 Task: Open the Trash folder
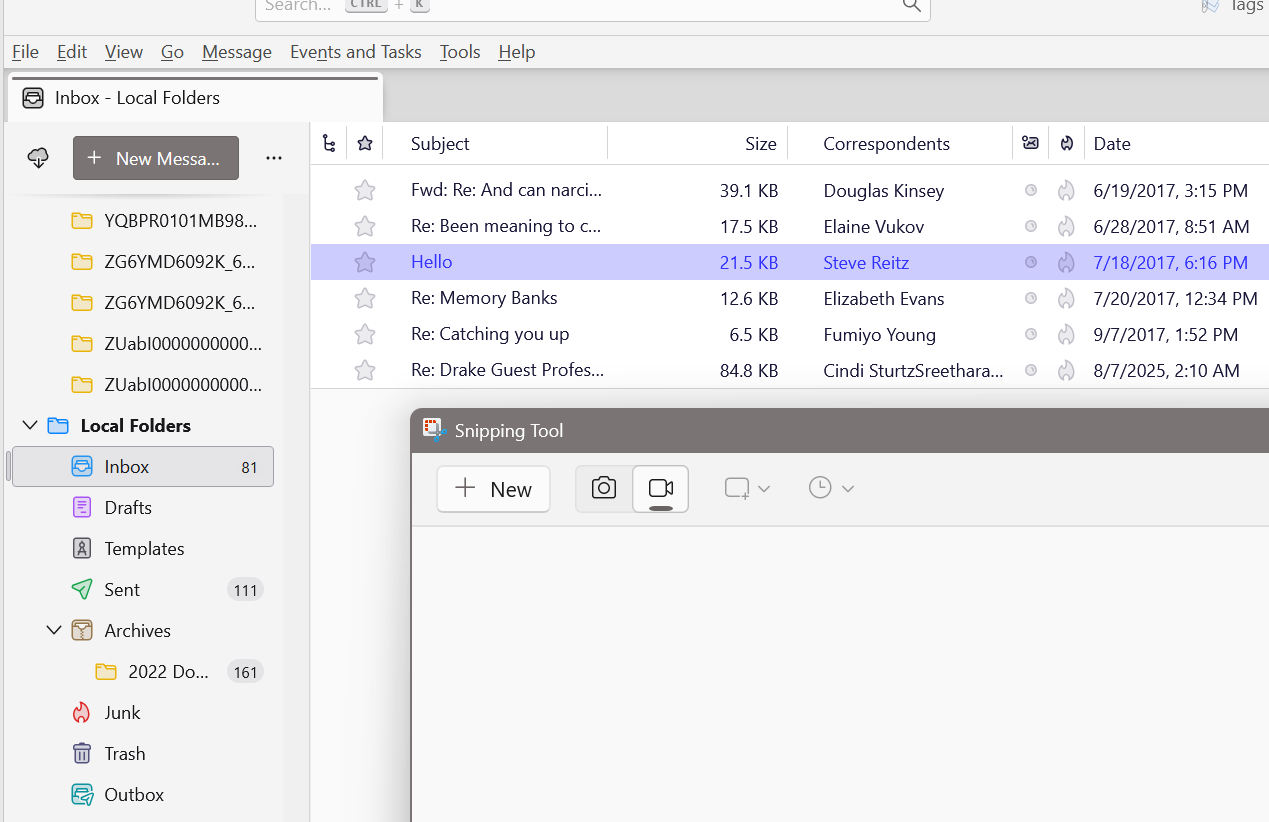coord(124,754)
